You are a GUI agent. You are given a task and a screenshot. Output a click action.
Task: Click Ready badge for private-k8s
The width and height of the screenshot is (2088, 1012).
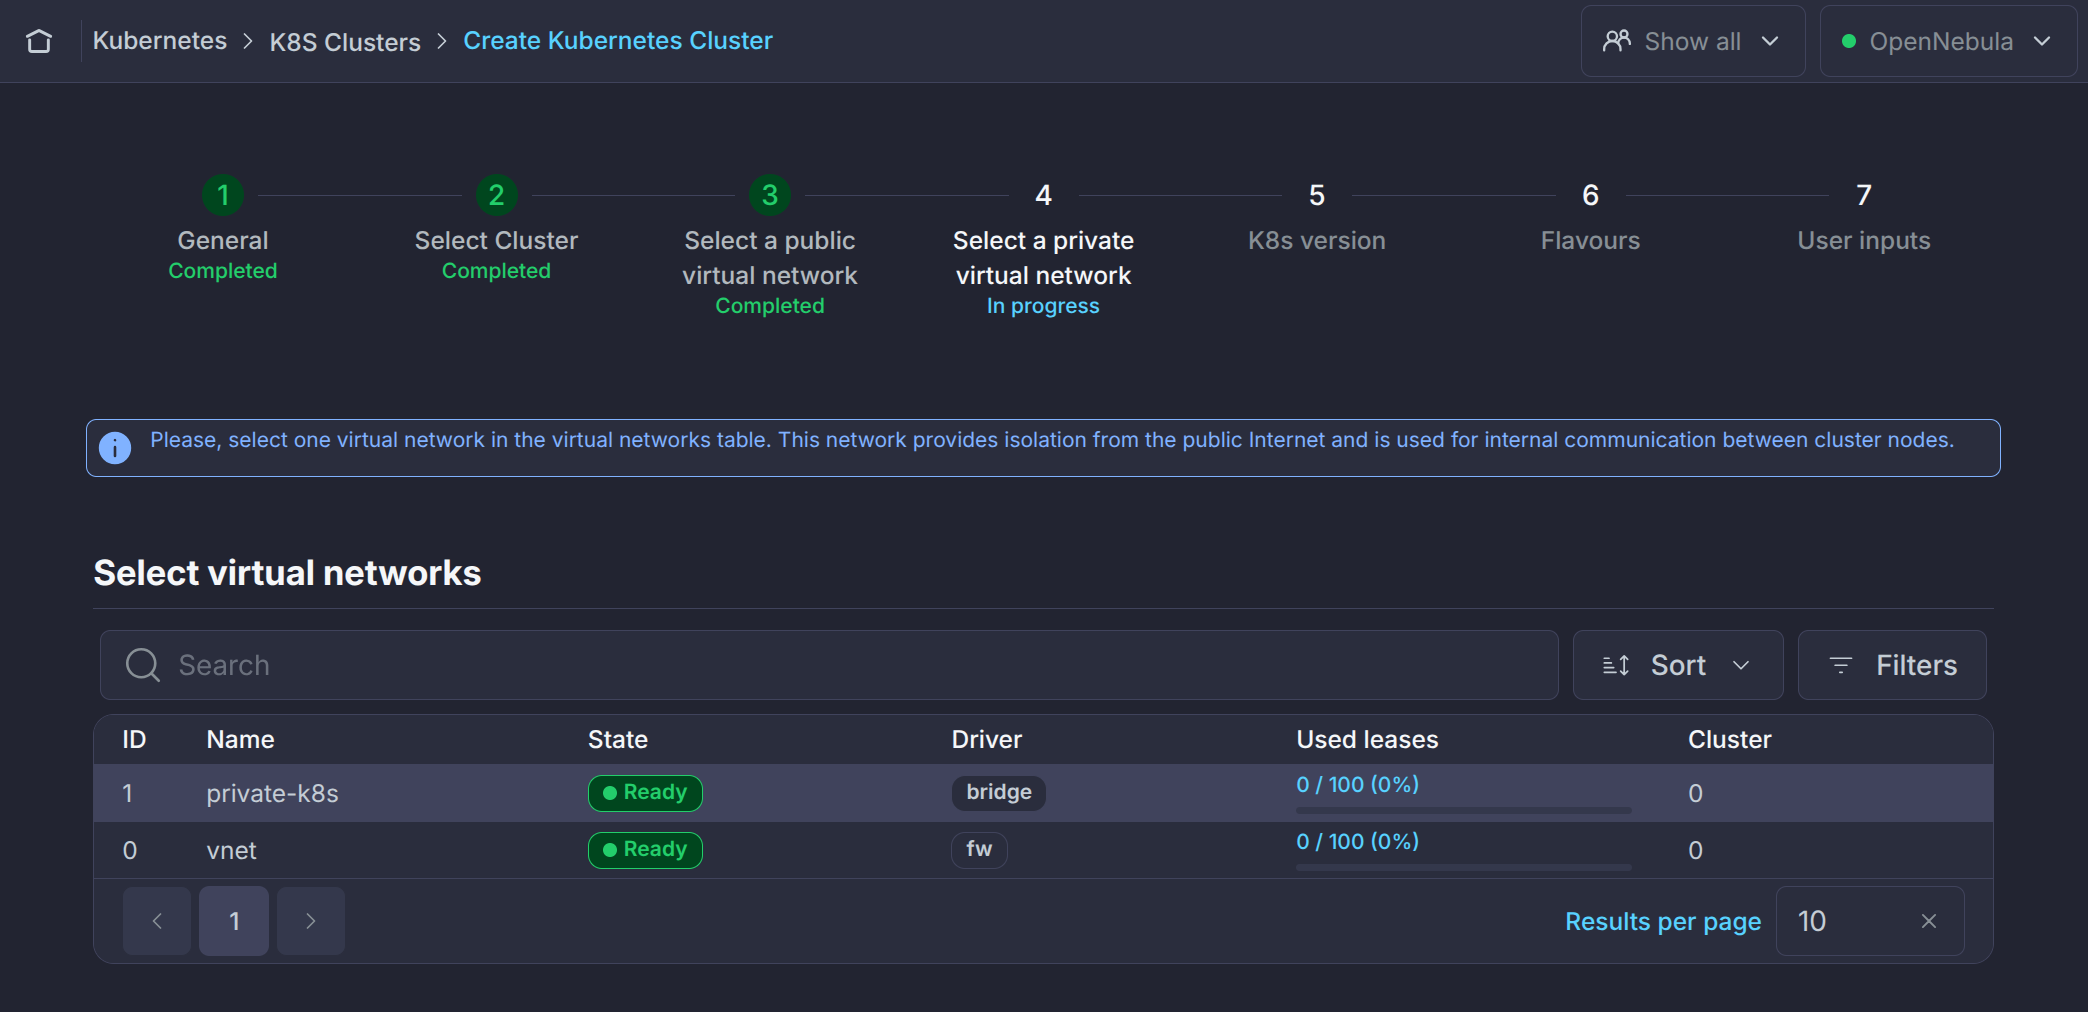[645, 793]
